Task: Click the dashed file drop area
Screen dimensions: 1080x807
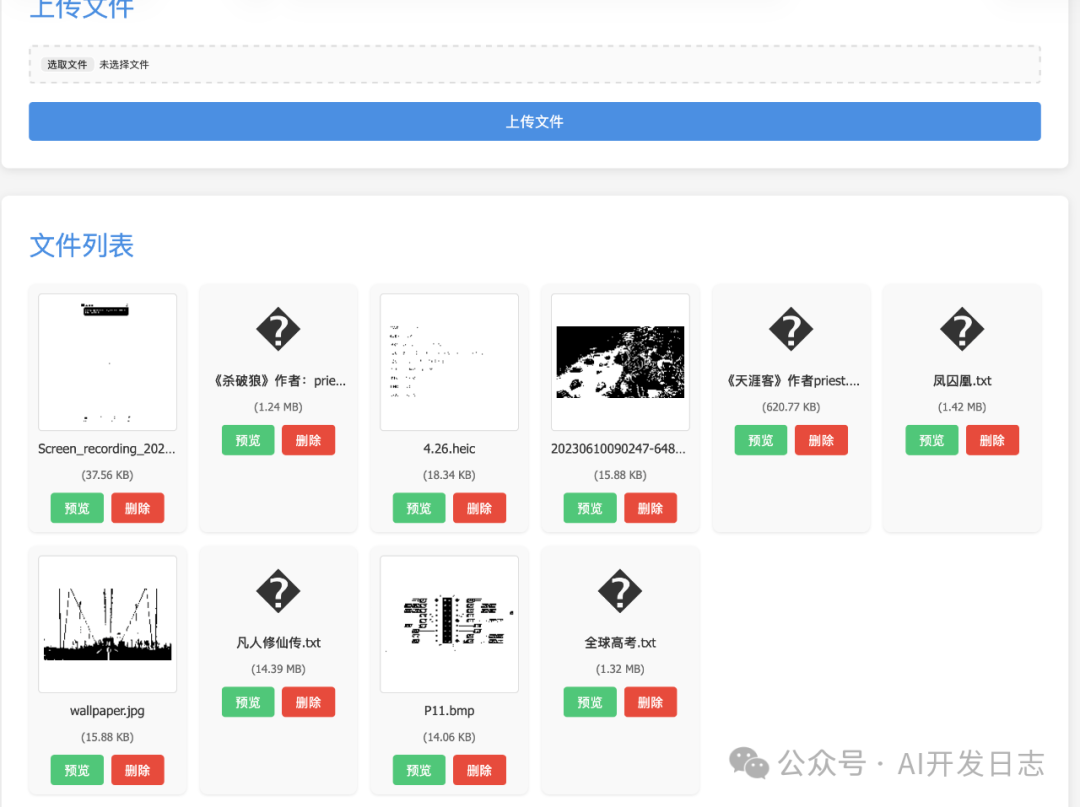Action: coord(534,64)
